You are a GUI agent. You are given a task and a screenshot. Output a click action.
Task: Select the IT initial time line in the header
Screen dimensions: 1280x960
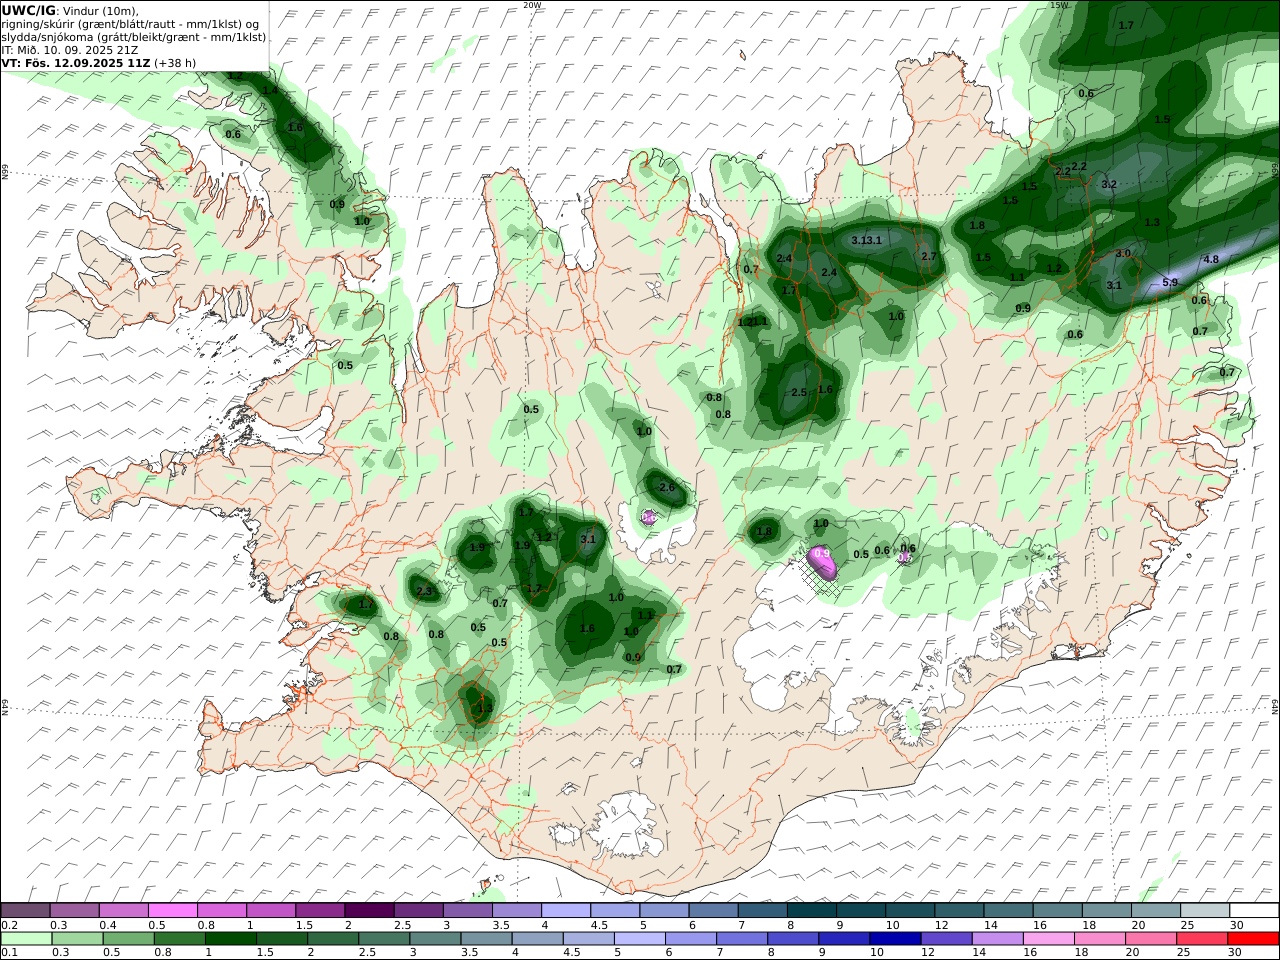(x=70, y=49)
